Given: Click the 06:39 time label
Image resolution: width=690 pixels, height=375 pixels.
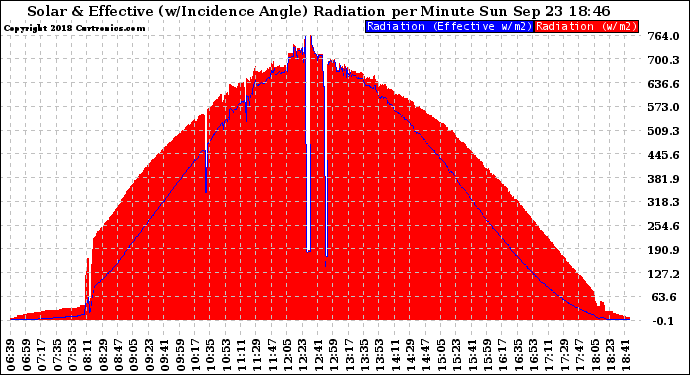Looking at the screenshot, I should [x=11, y=355].
